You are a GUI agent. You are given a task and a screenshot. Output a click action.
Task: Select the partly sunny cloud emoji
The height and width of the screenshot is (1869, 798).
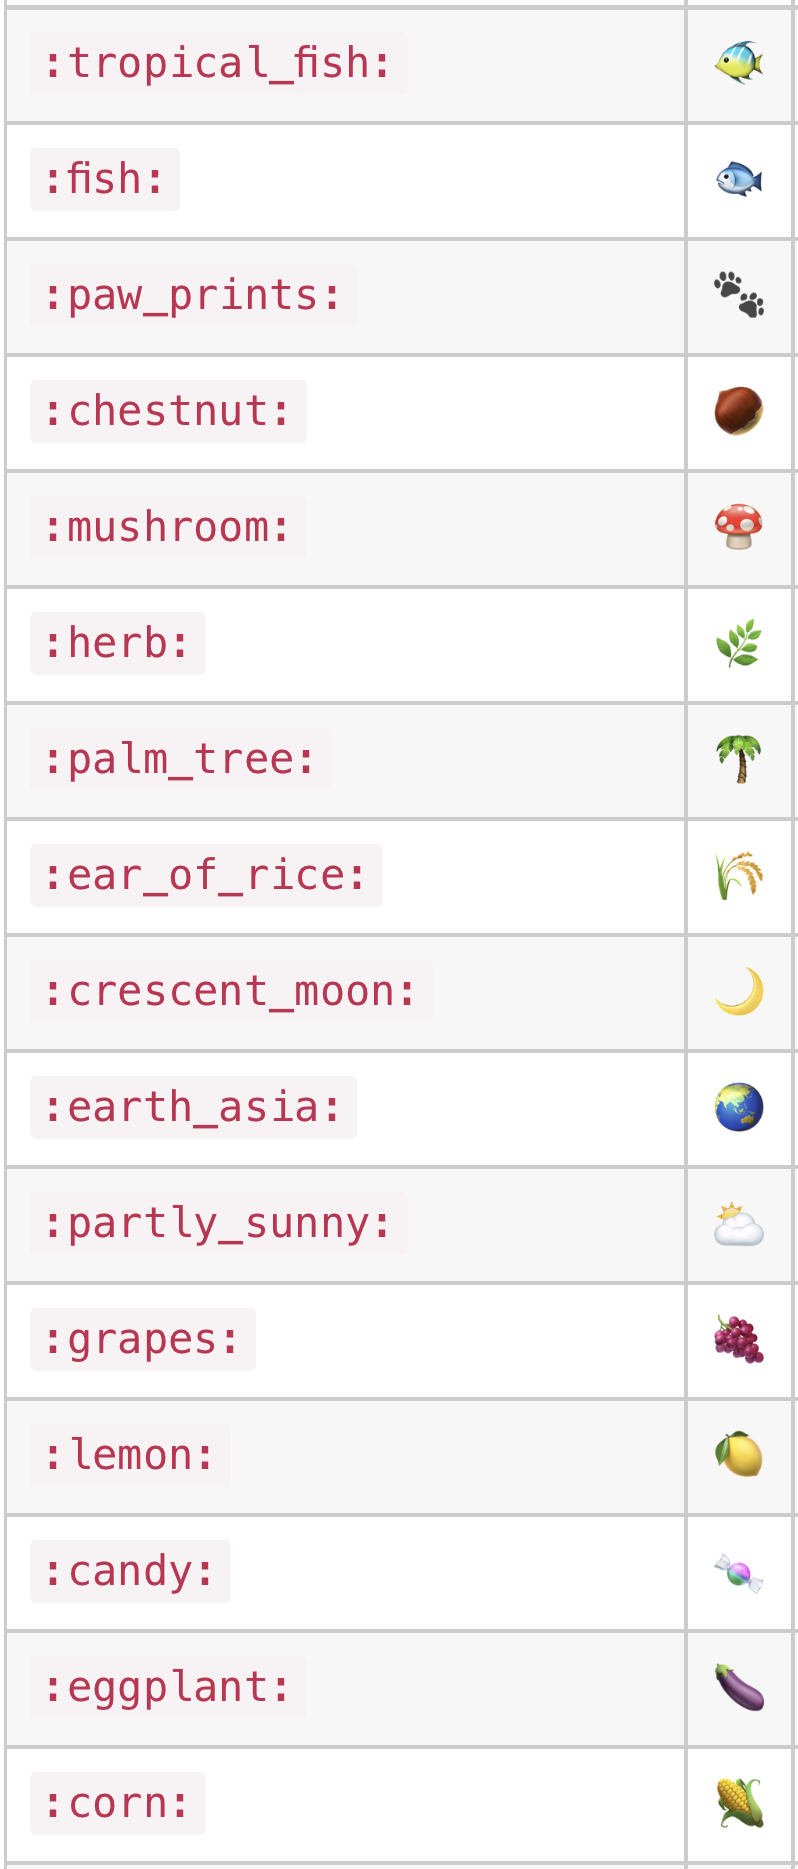pyautogui.click(x=739, y=1223)
